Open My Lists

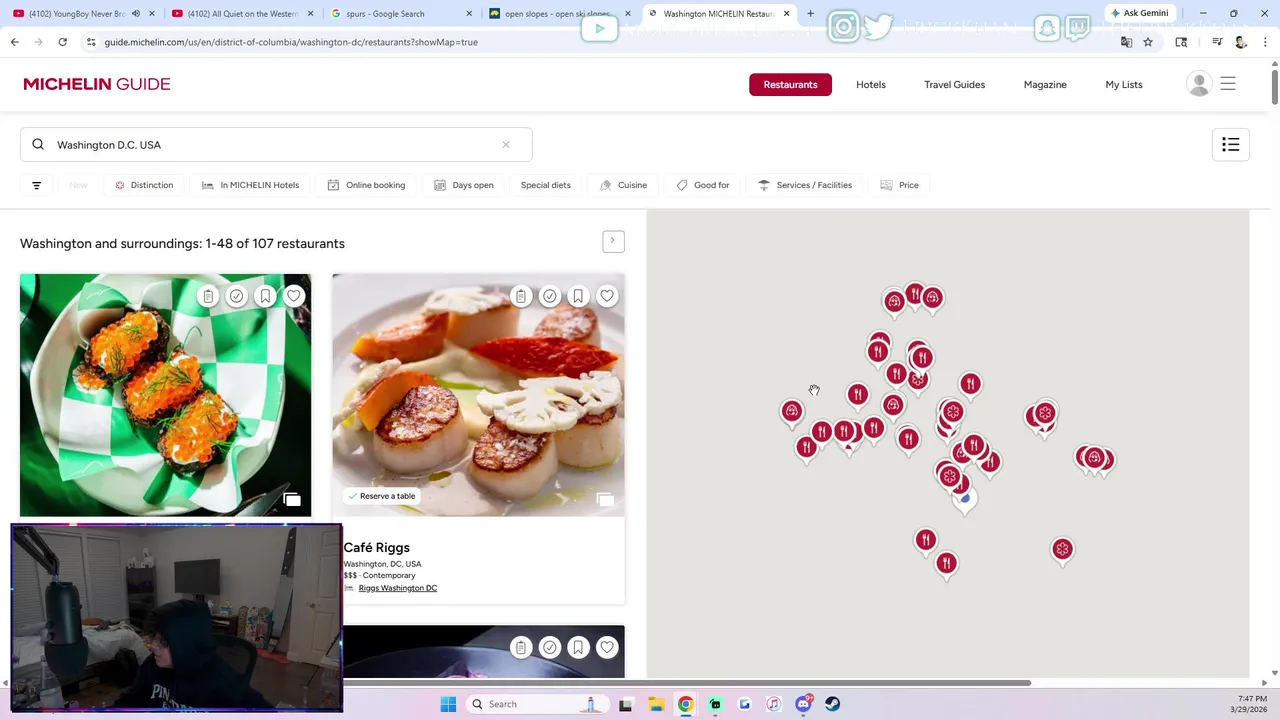(x=1124, y=84)
